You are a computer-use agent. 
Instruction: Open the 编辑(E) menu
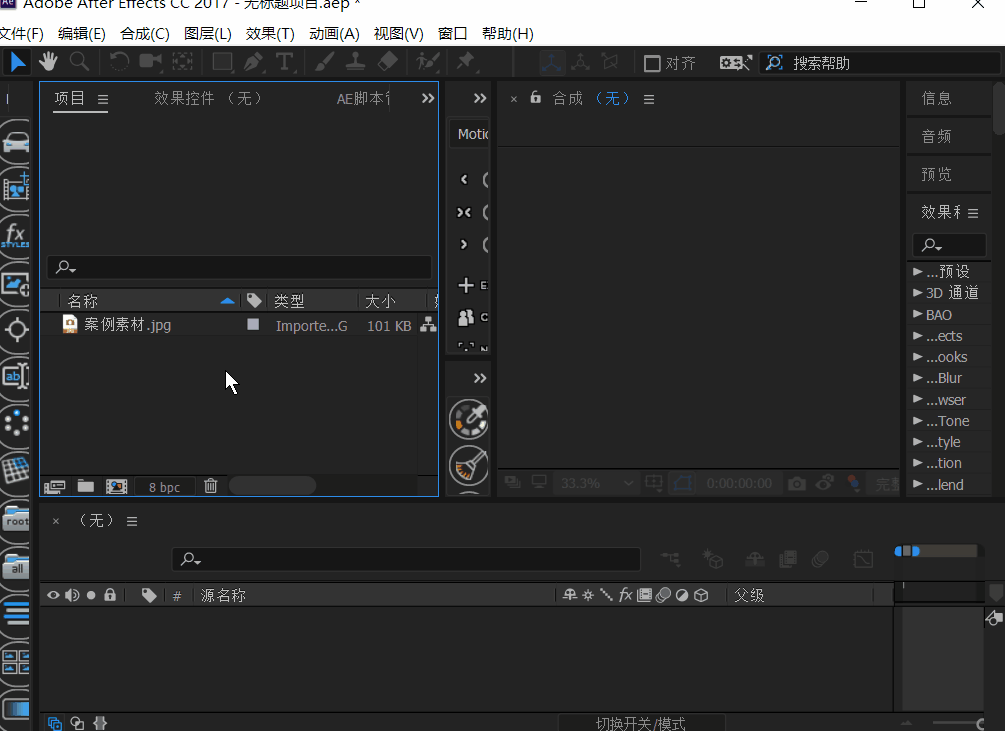81,33
